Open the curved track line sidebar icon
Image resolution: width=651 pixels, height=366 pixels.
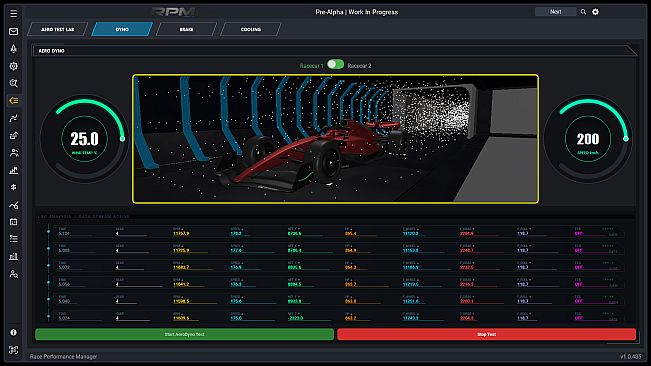coord(13,118)
